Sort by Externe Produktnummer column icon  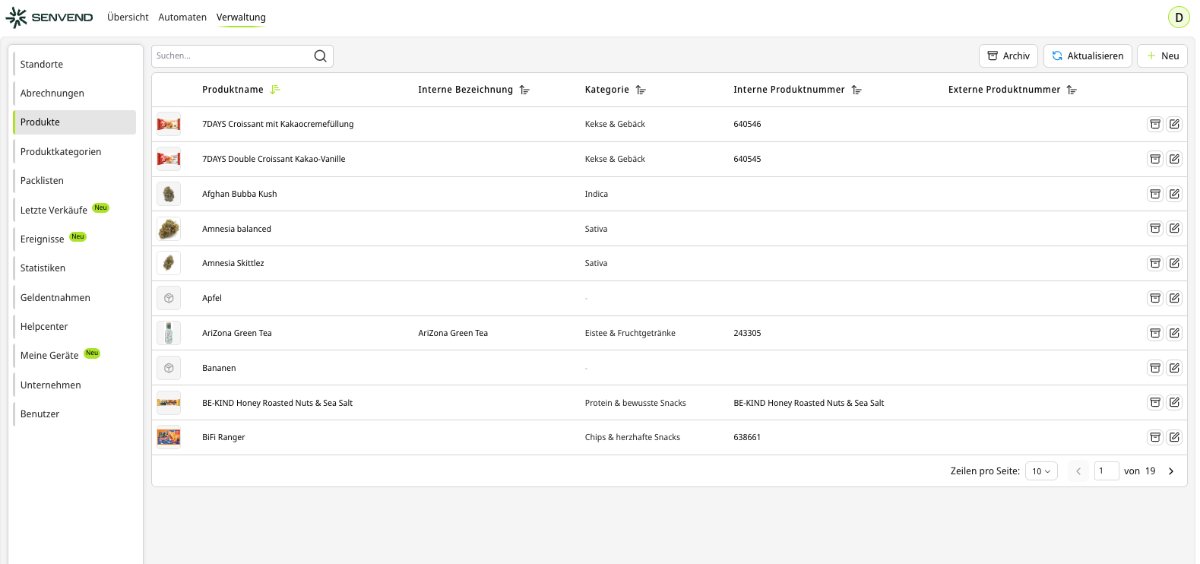point(1071,90)
